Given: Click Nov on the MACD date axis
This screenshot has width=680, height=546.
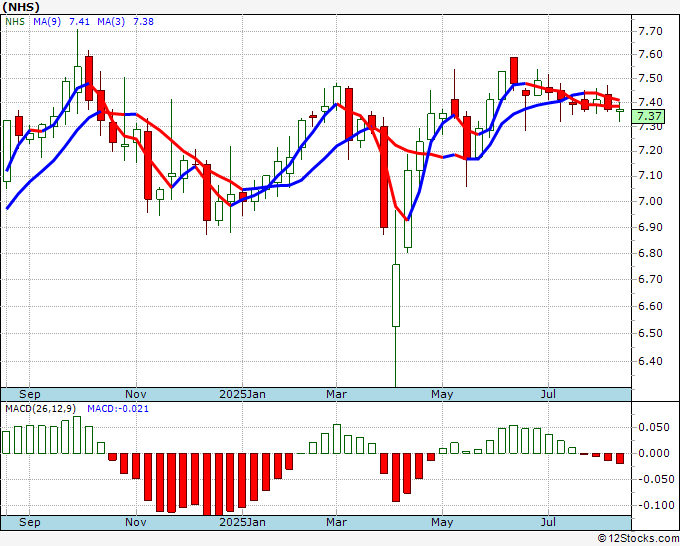Looking at the screenshot, I should [x=136, y=522].
